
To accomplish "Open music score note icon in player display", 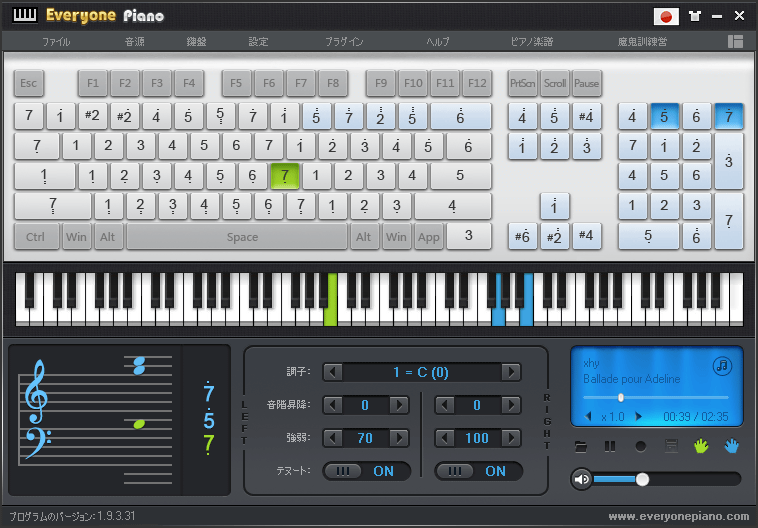I will (x=722, y=366).
